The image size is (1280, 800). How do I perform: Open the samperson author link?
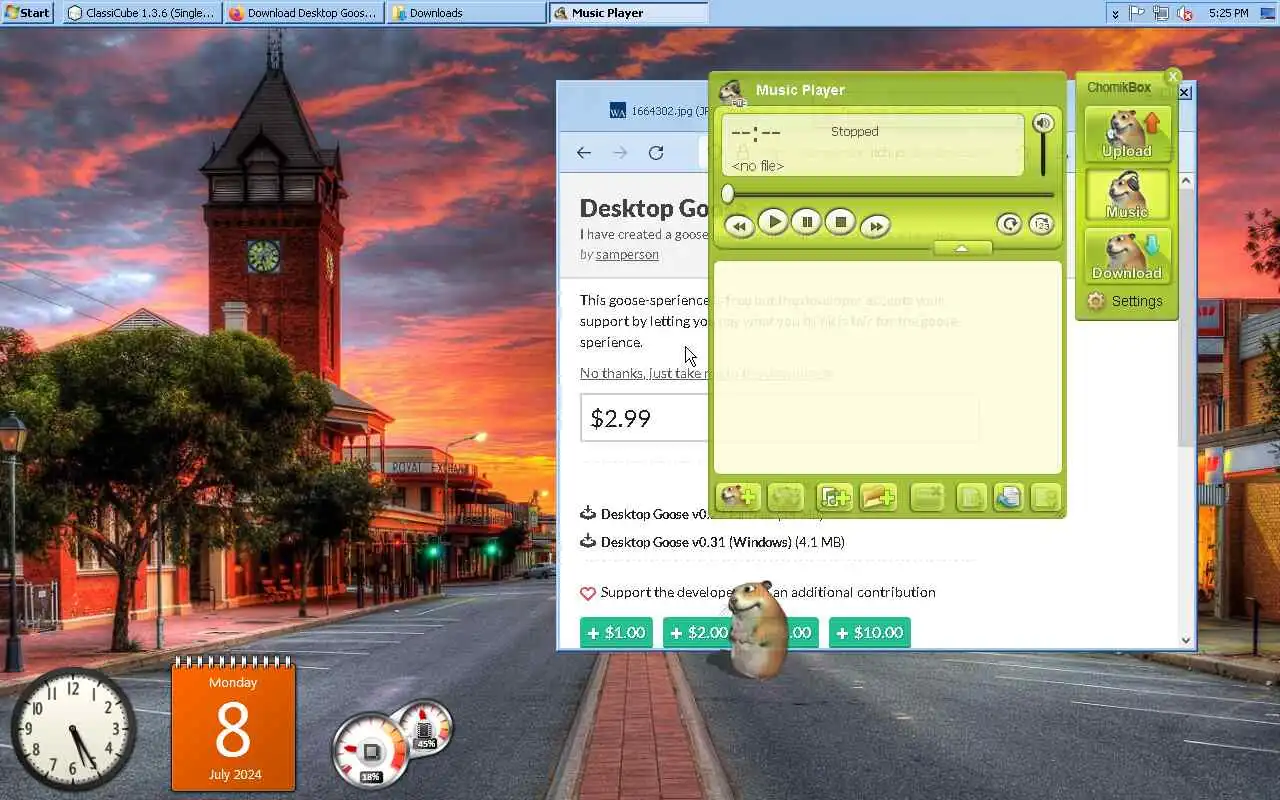coord(627,255)
